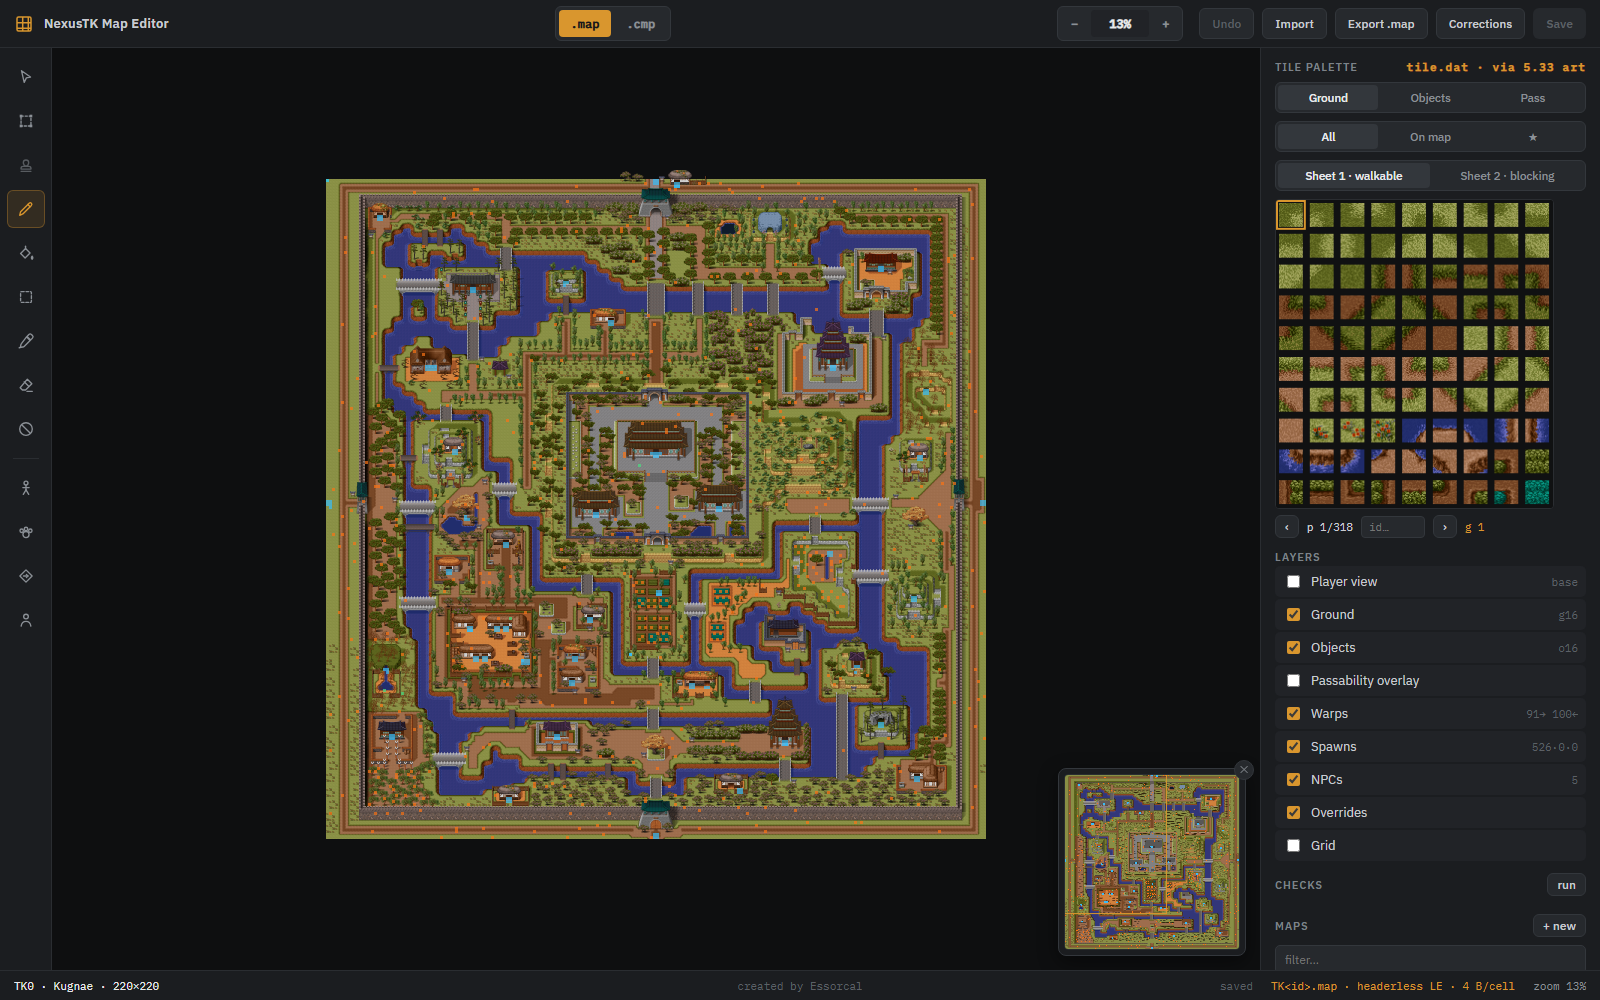The image size is (1600, 1000).
Task: Pick the paw print spawn tool
Action: [x=26, y=532]
